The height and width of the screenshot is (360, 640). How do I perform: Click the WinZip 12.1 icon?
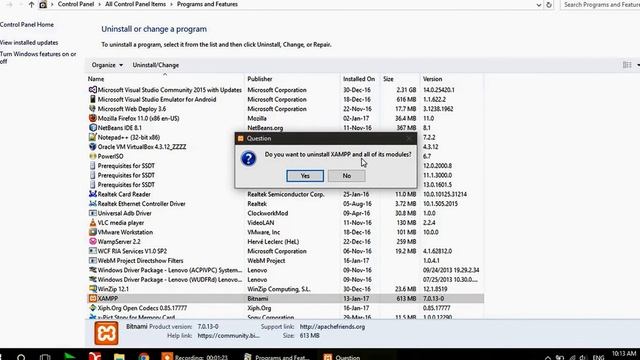coord(93,289)
